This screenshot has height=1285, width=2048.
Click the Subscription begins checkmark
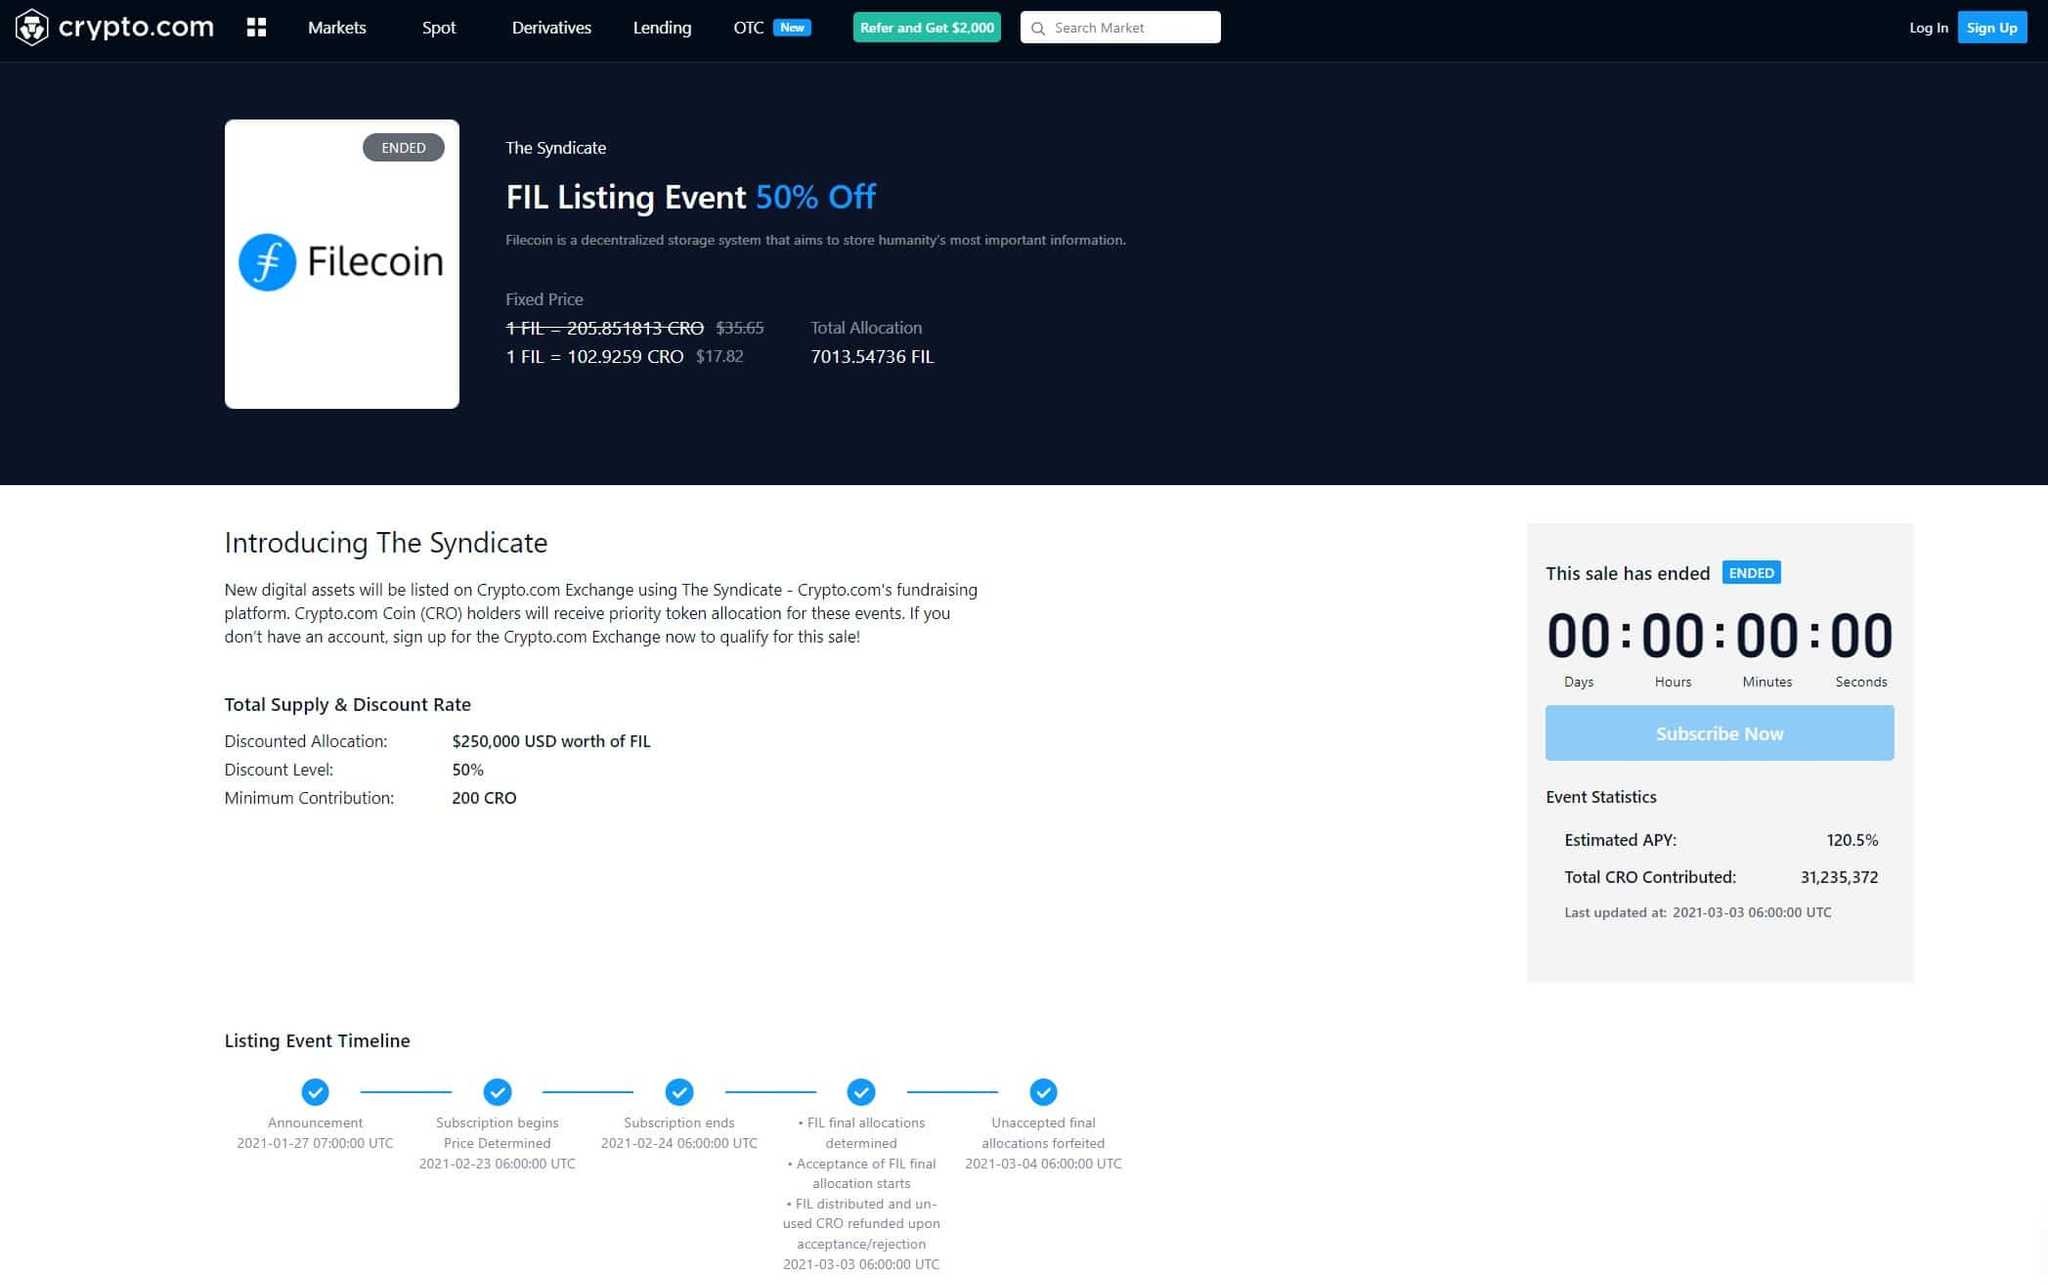(x=497, y=1091)
